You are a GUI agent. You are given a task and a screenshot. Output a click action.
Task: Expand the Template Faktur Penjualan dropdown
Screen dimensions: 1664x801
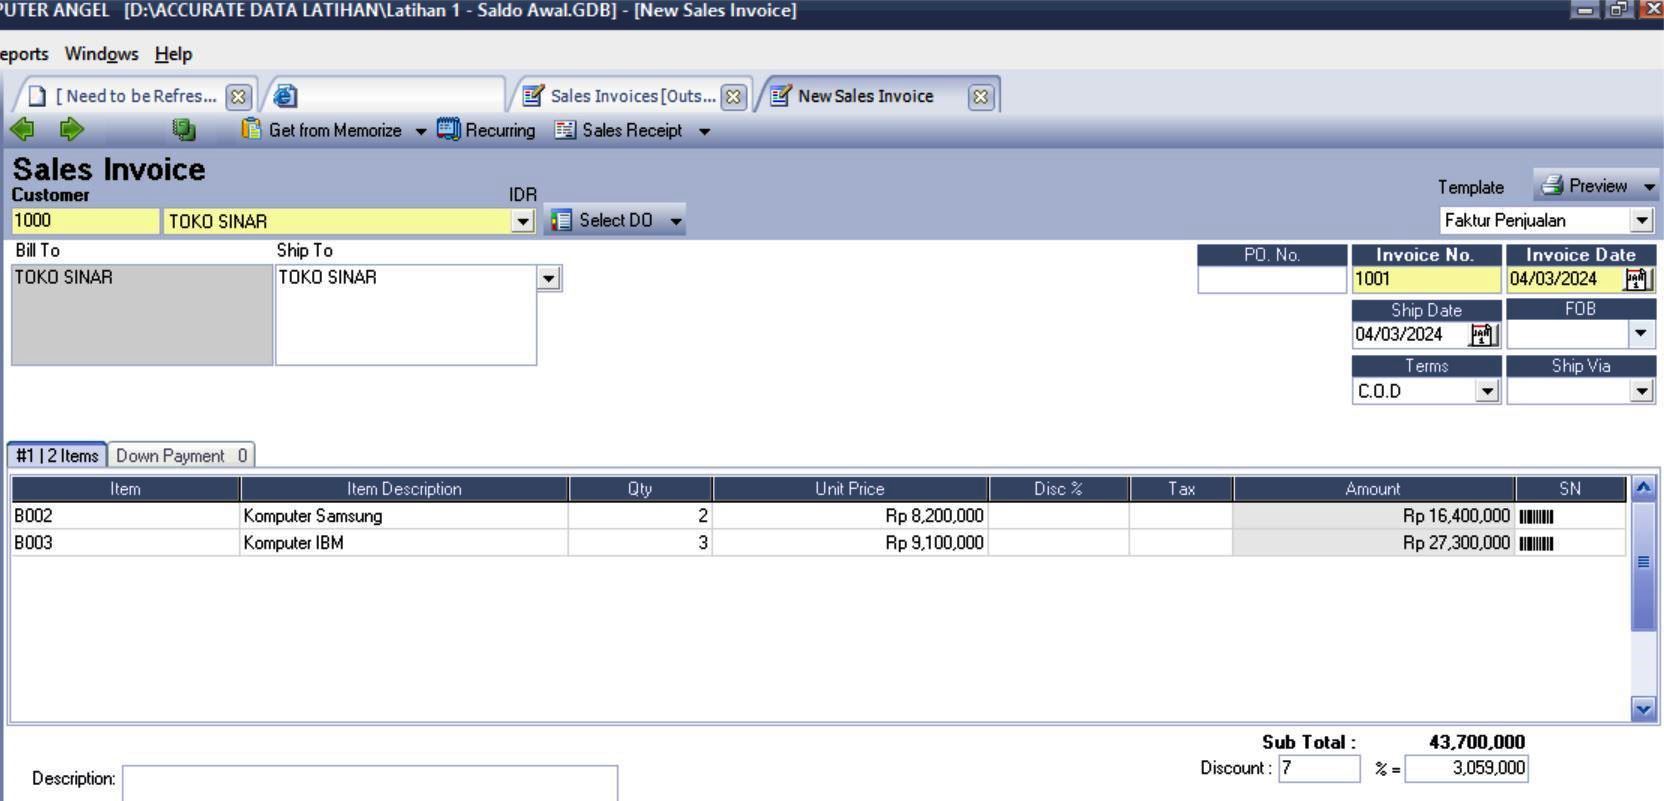(x=1641, y=220)
